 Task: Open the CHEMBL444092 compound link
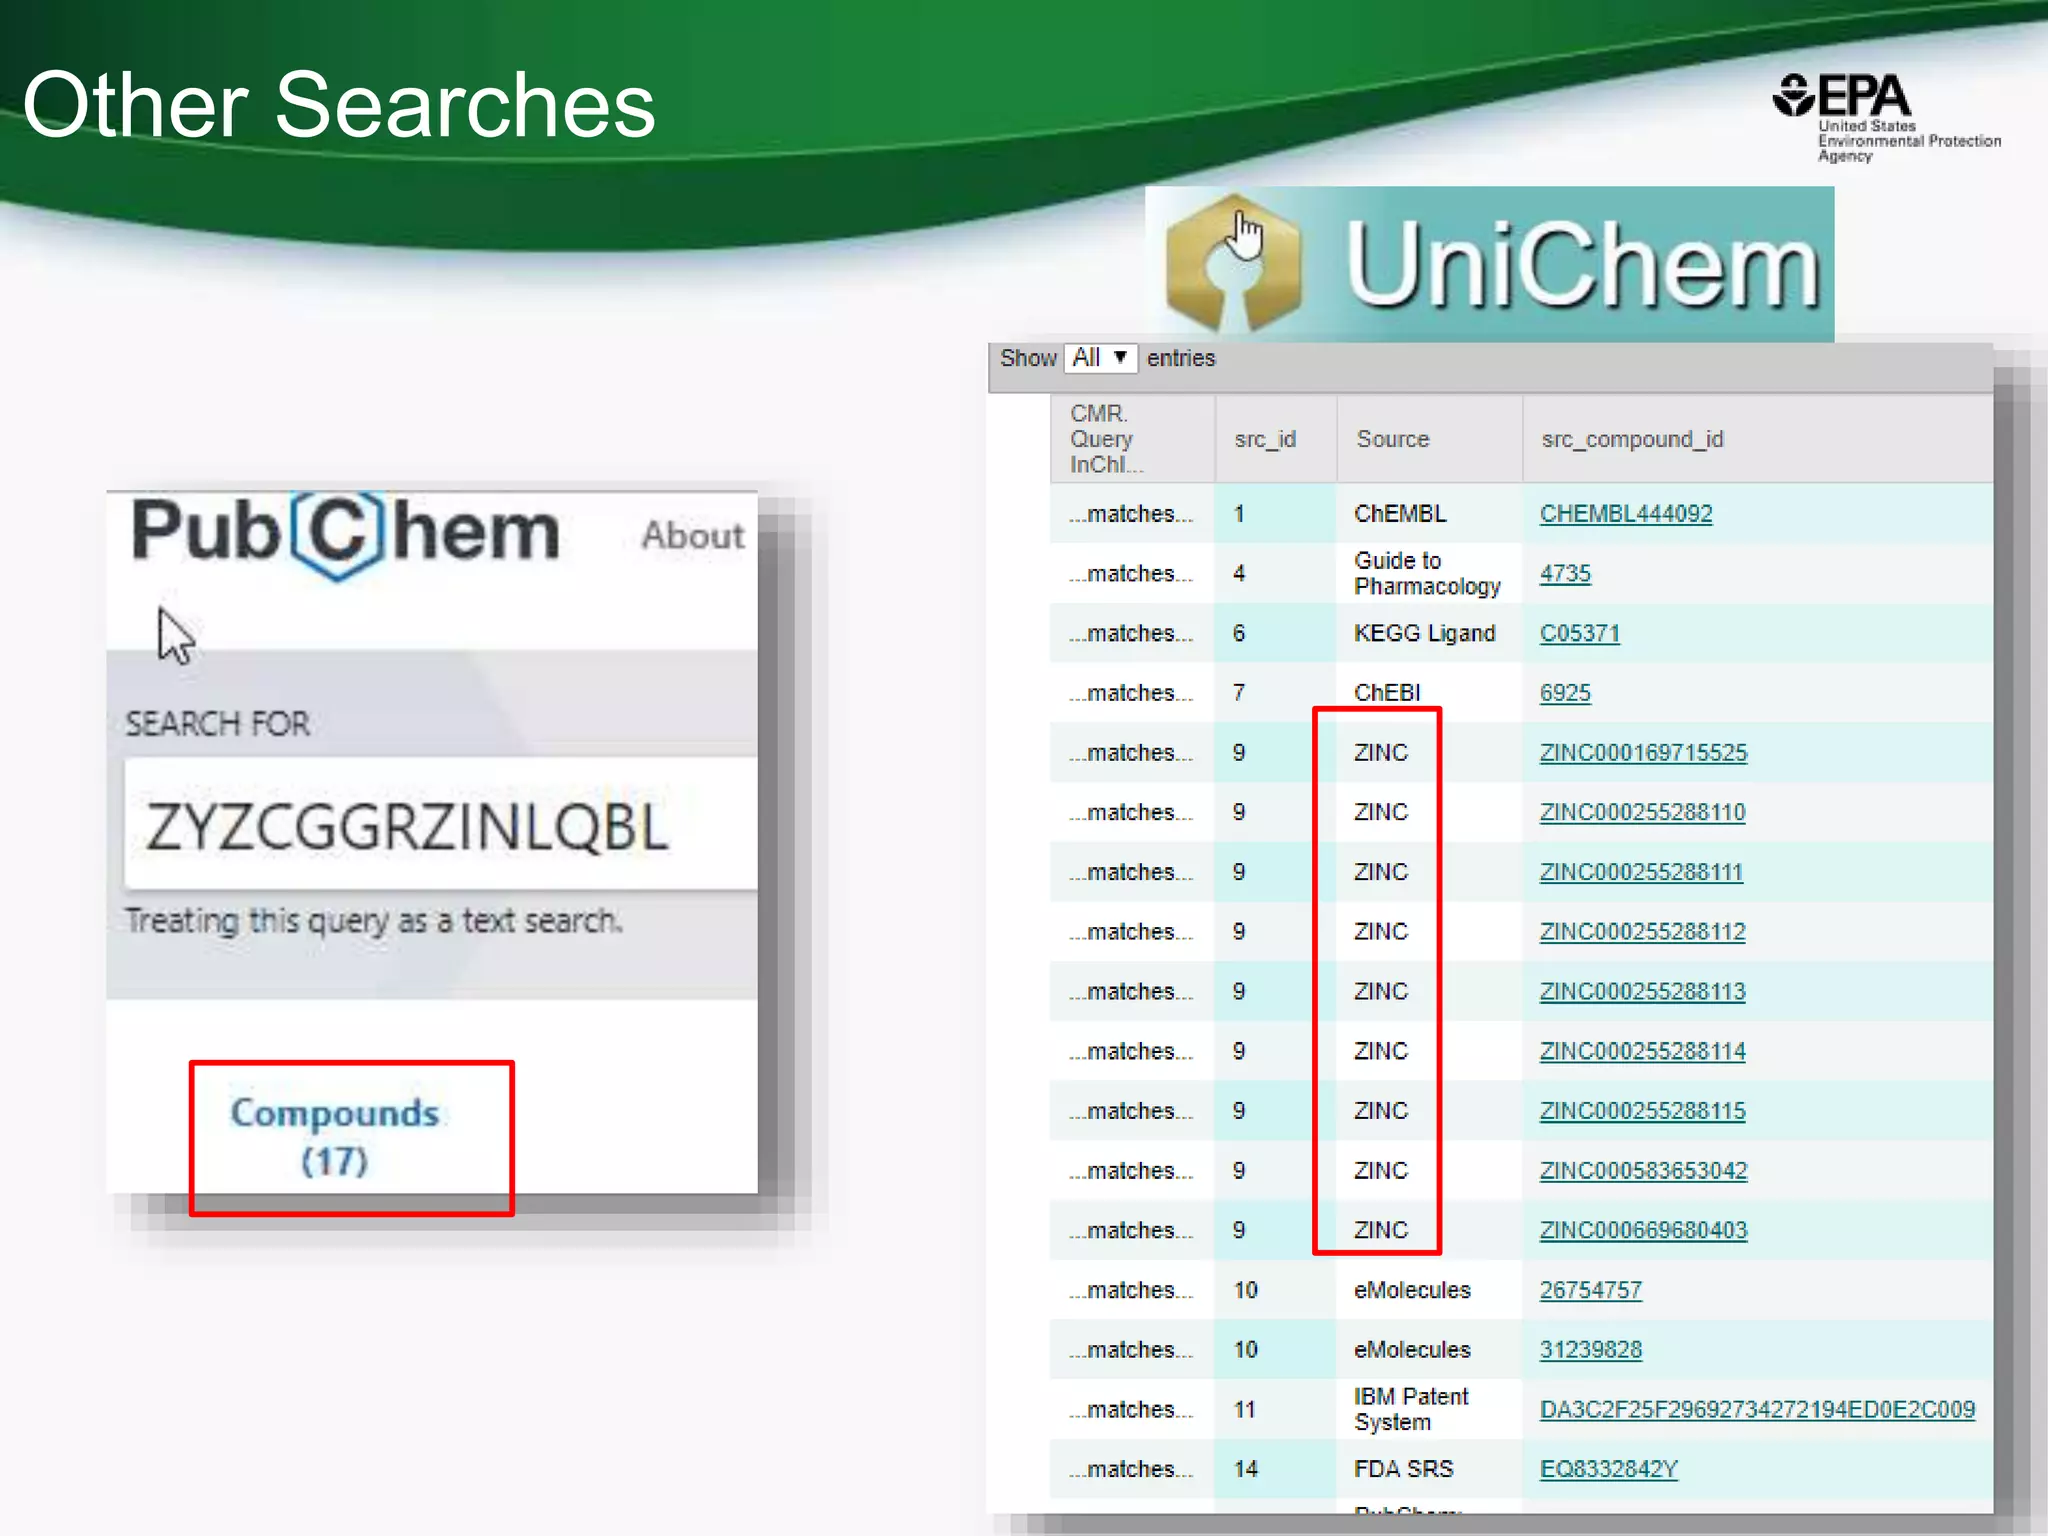pos(1625,514)
